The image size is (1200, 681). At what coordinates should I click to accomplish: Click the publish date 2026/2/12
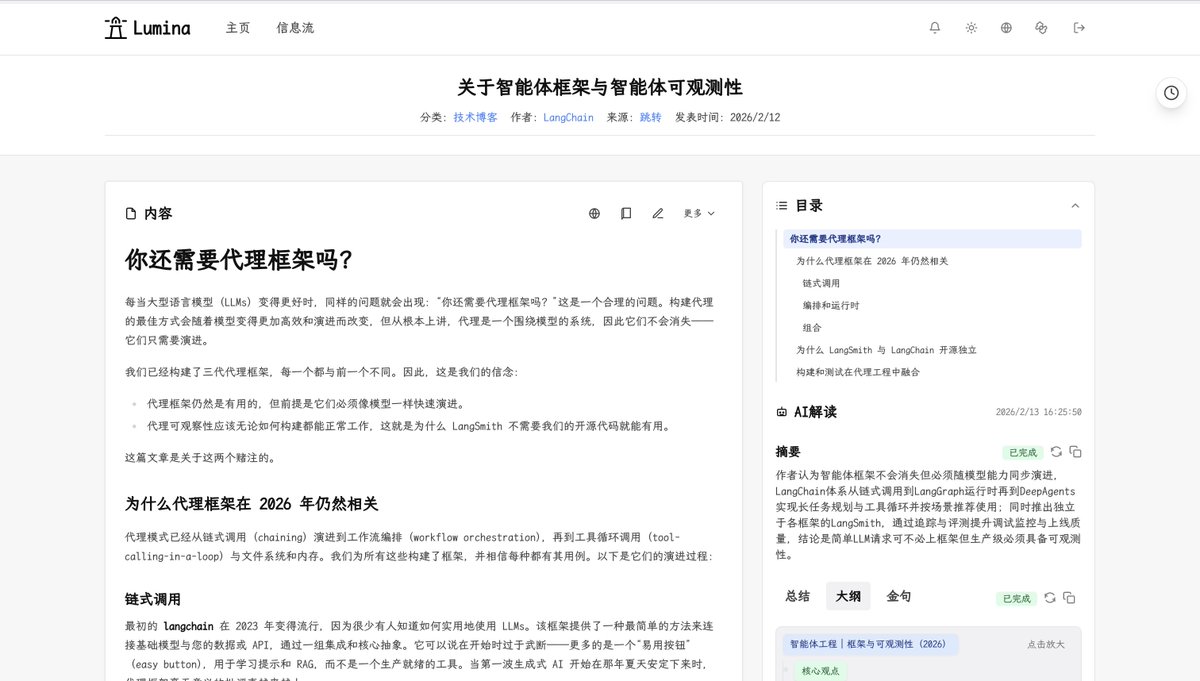753,117
